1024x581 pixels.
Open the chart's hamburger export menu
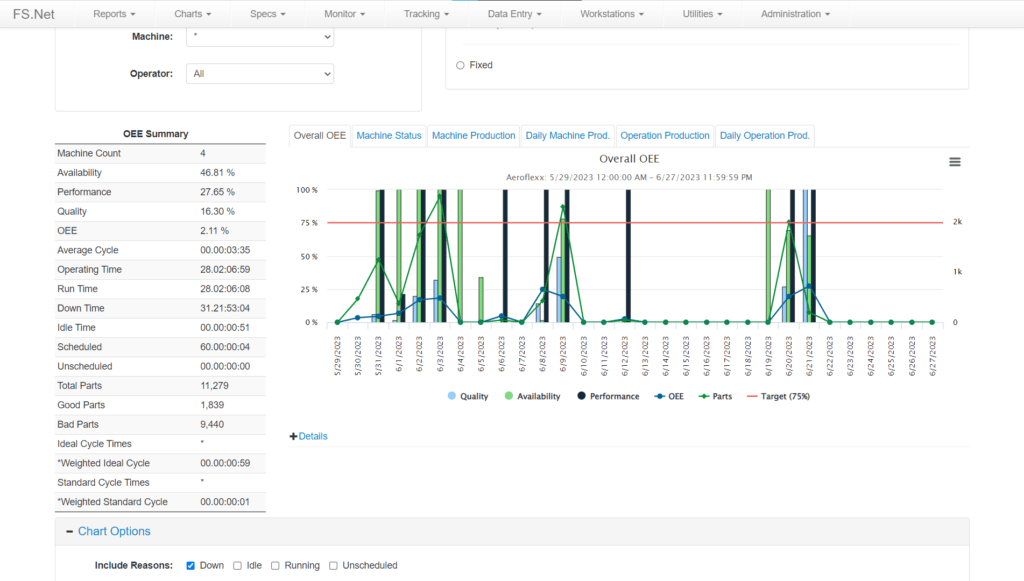point(955,161)
